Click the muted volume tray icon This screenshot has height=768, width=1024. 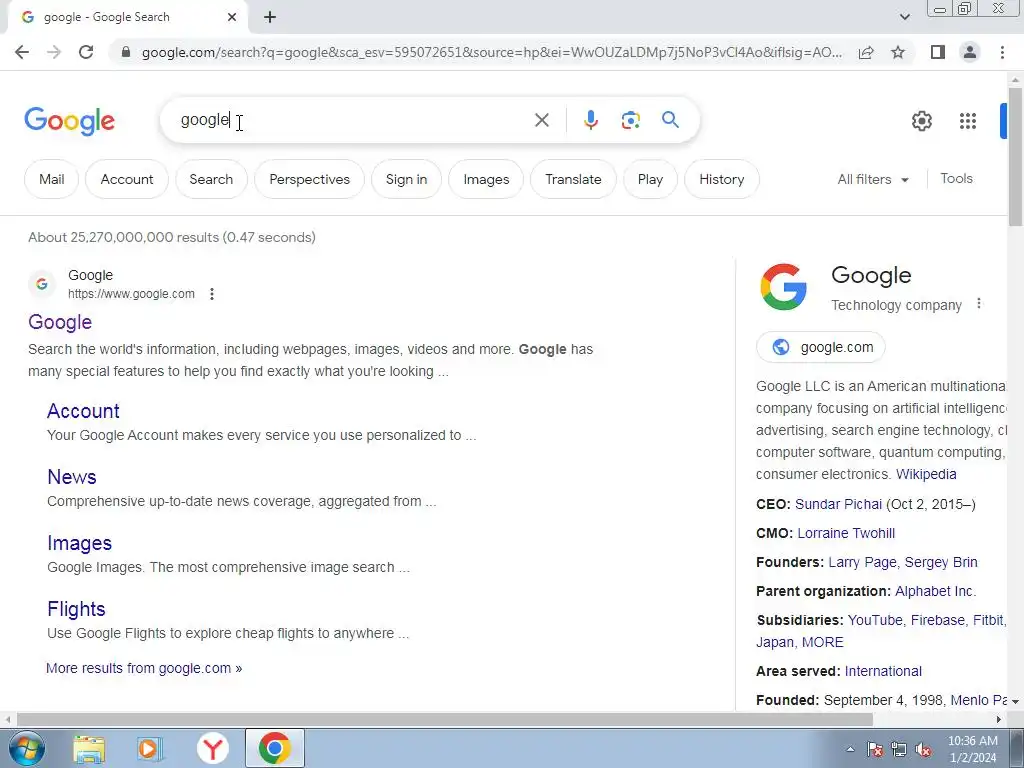(923, 750)
